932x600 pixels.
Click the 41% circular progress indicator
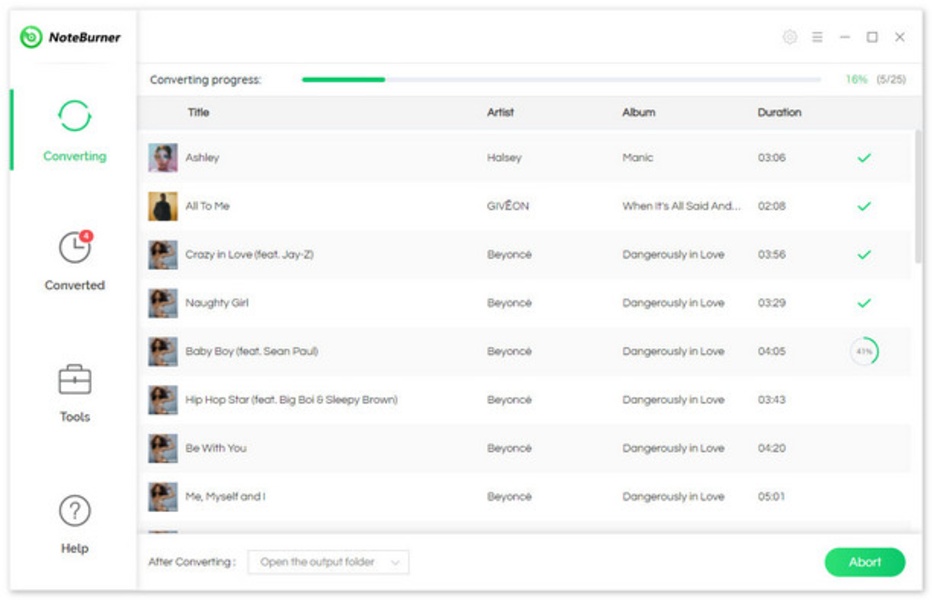tap(864, 352)
